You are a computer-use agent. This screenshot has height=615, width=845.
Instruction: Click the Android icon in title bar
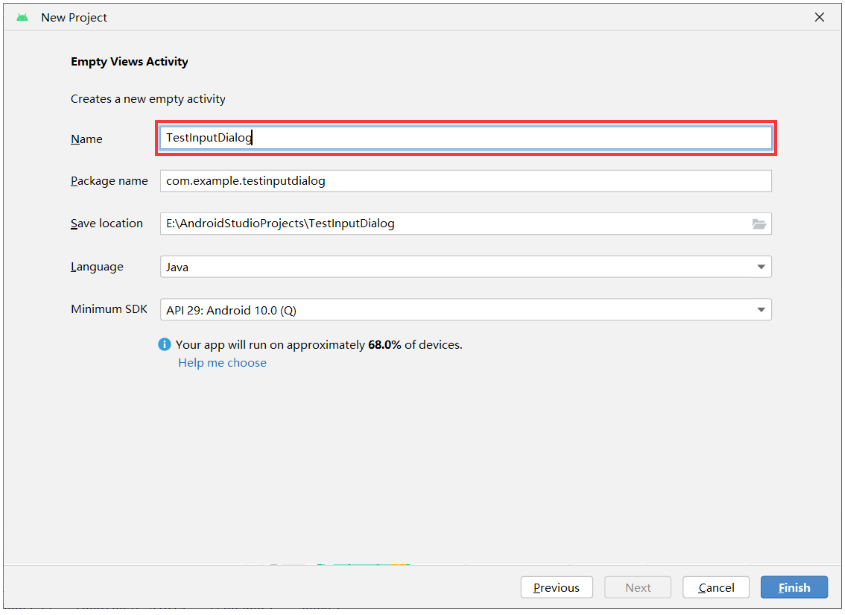pos(22,18)
